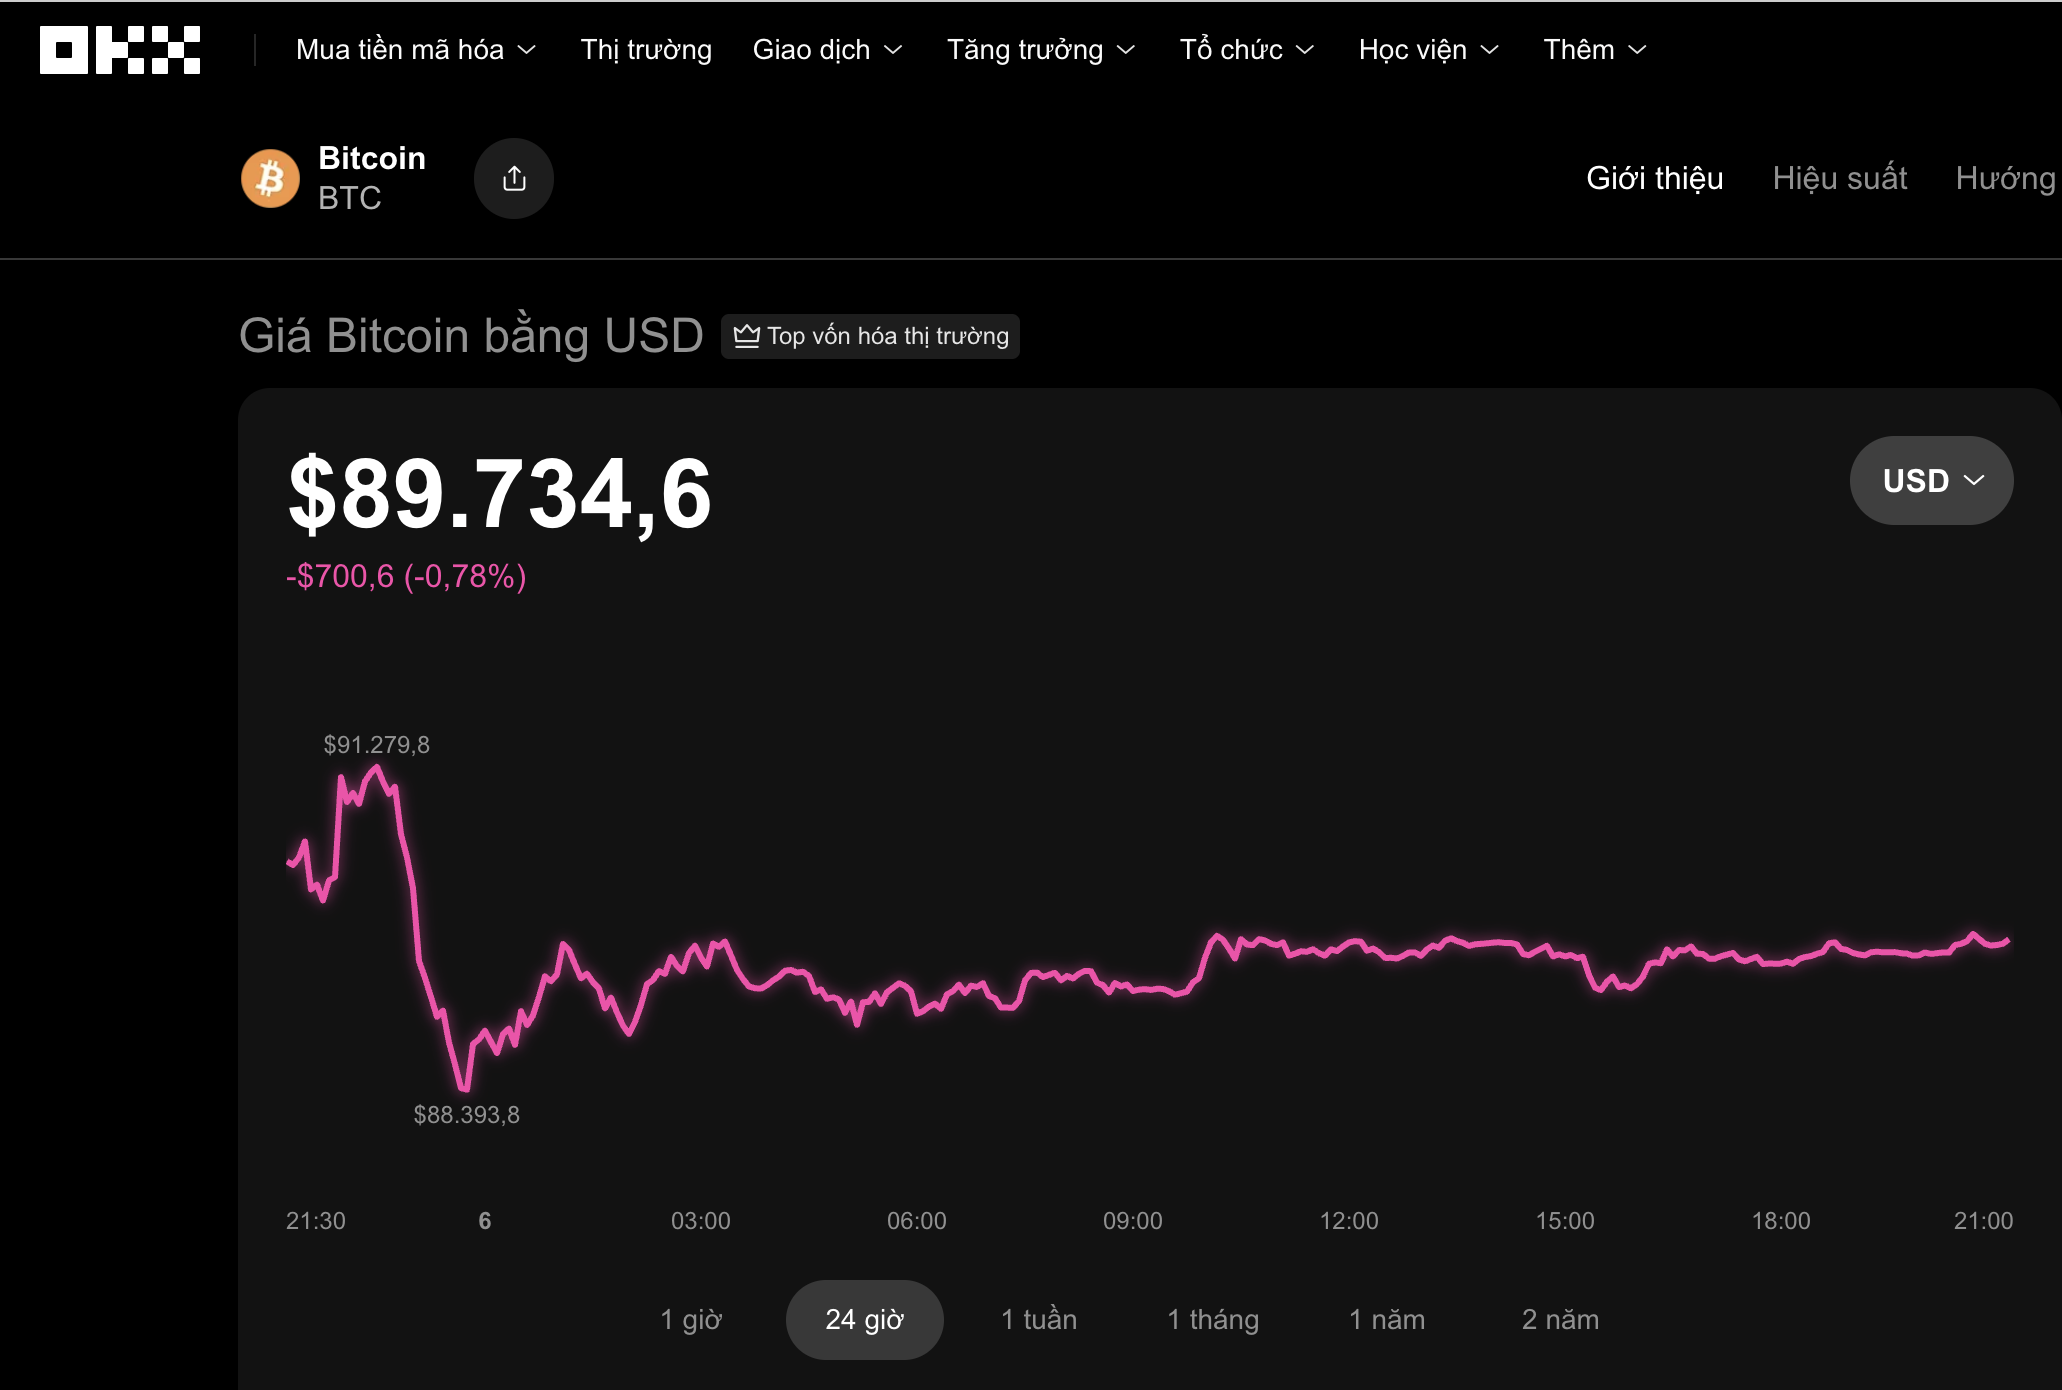Go to the Thị trường page

pyautogui.click(x=646, y=50)
